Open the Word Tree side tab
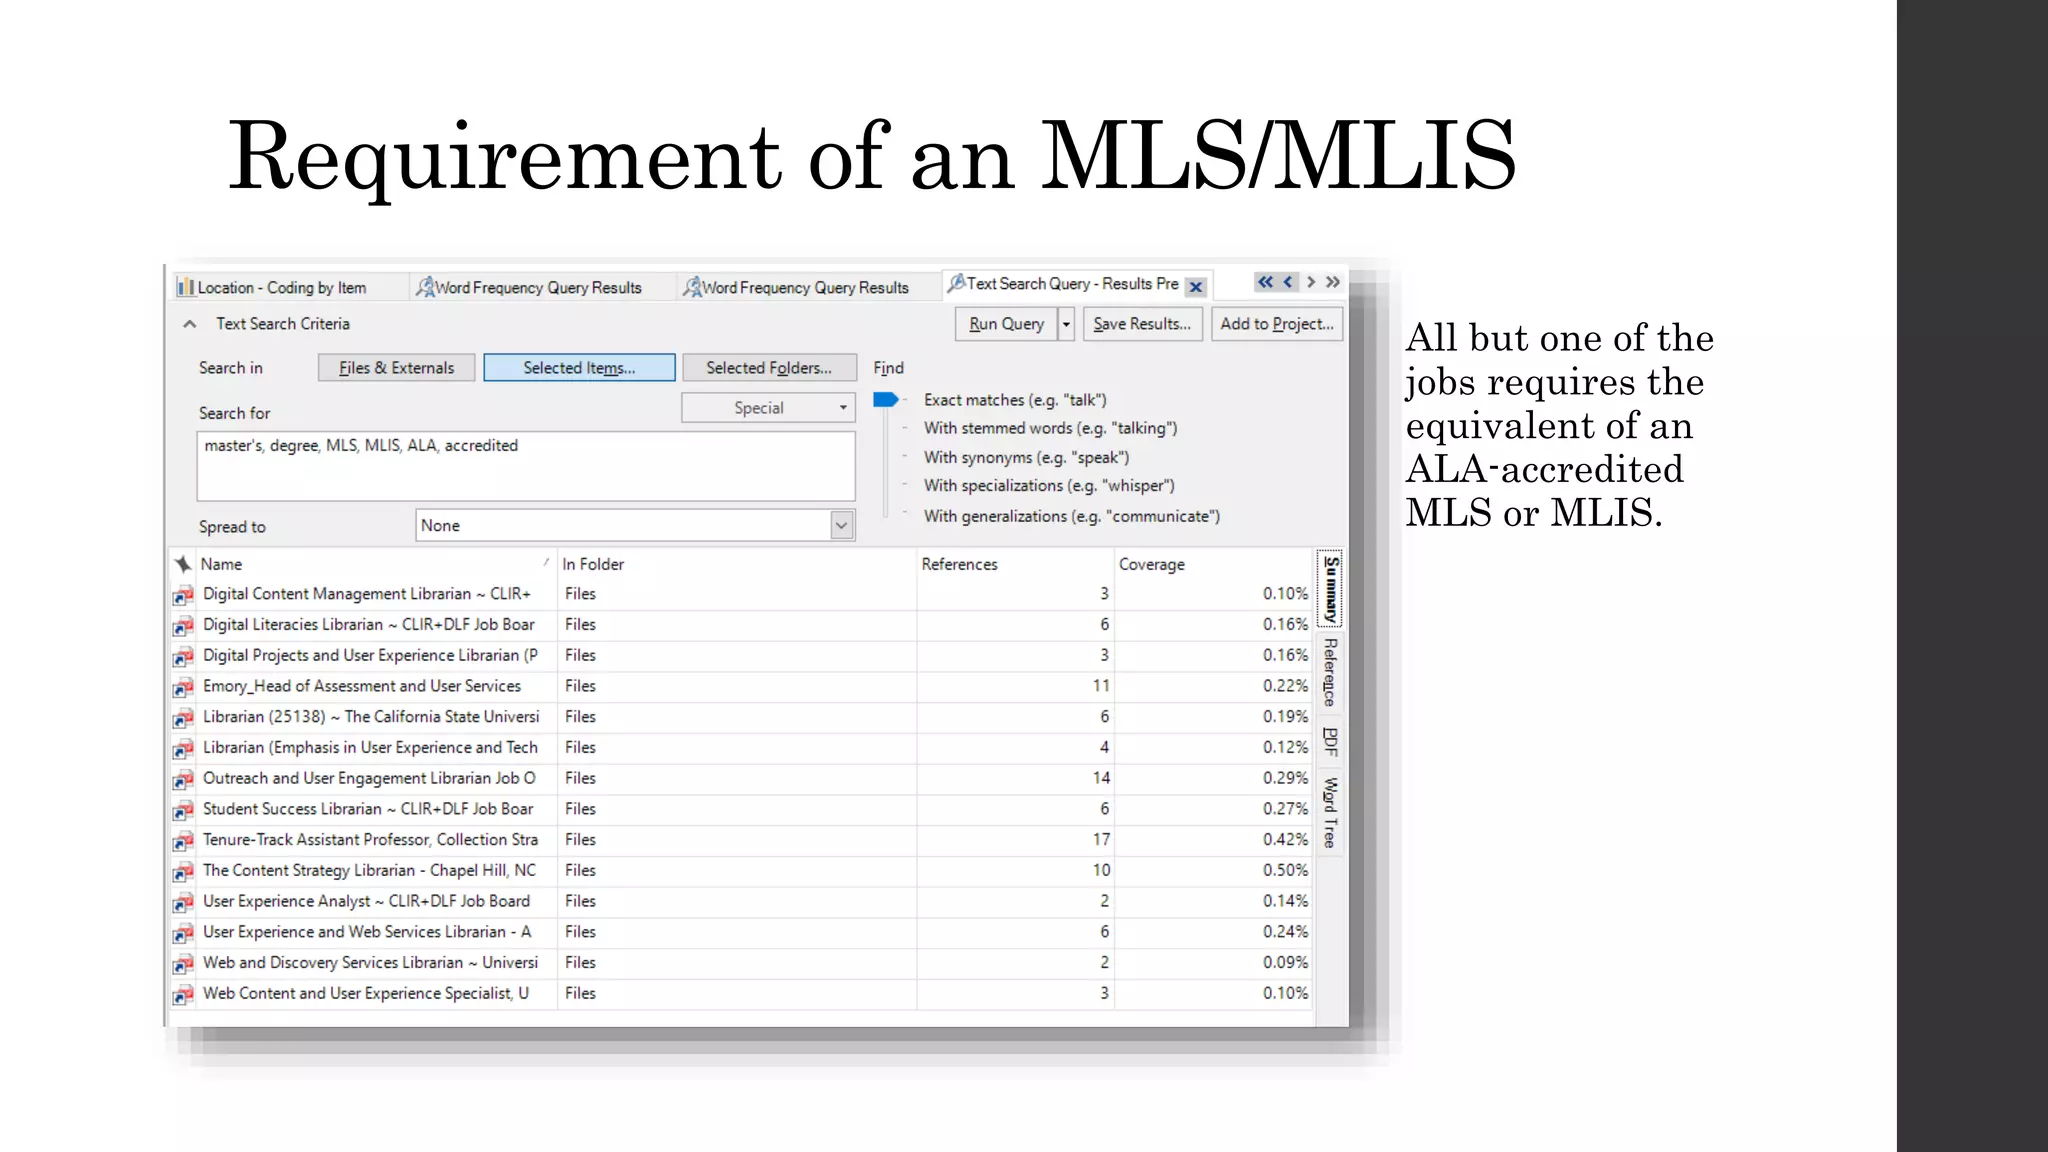The image size is (2048, 1152). point(1330,812)
